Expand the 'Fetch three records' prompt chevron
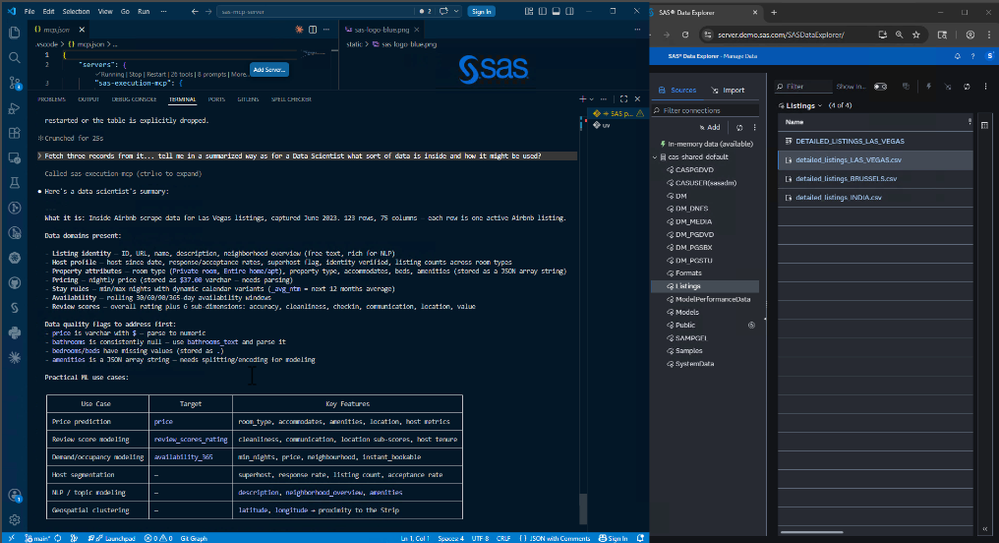 pyautogui.click(x=40, y=156)
